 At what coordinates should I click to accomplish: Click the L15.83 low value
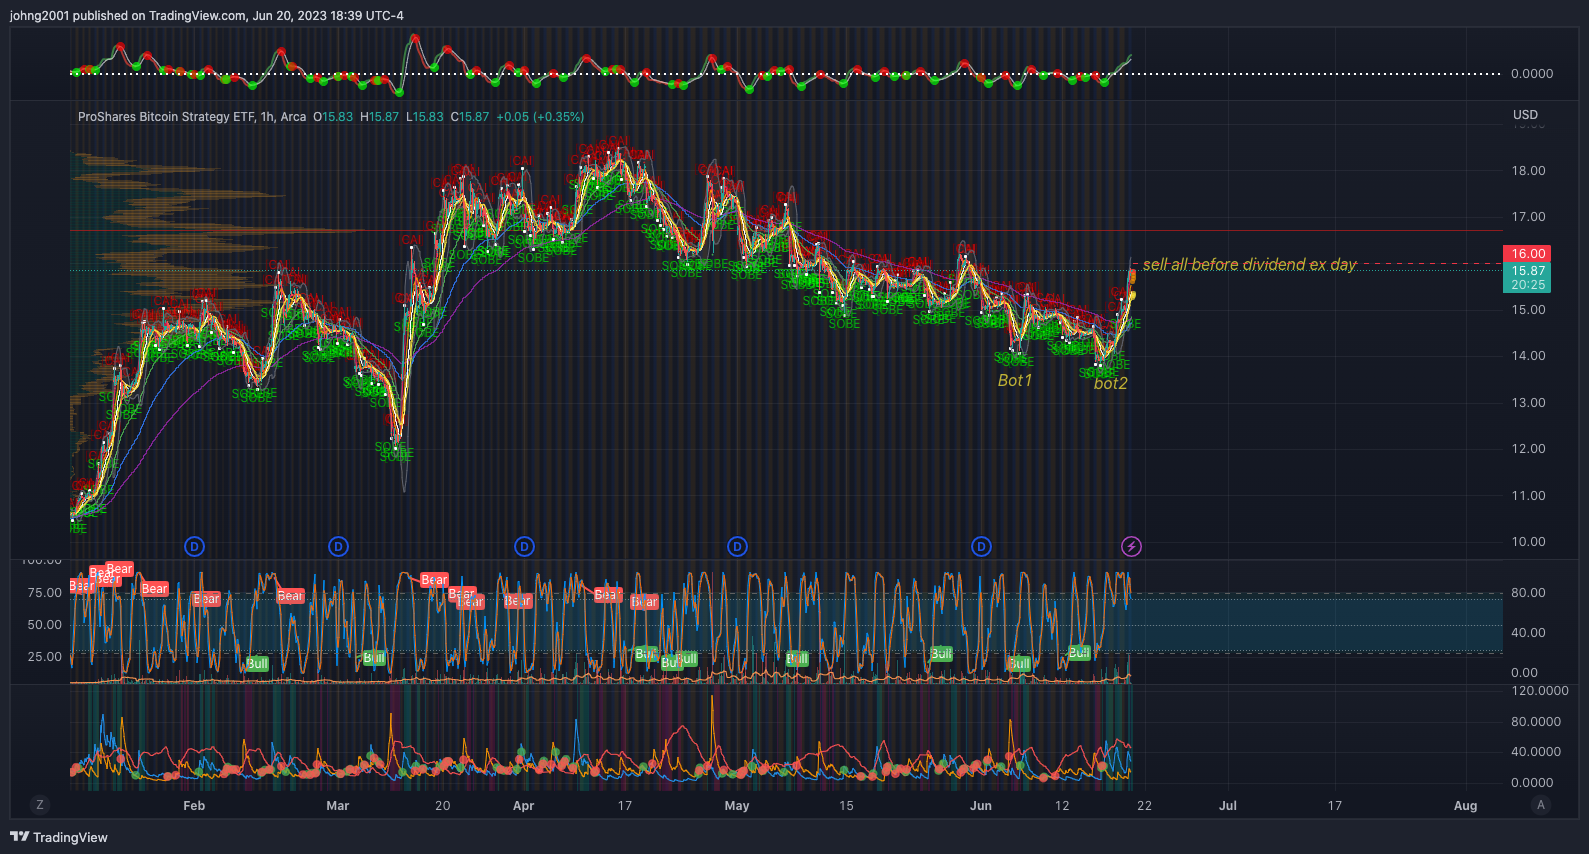(425, 117)
